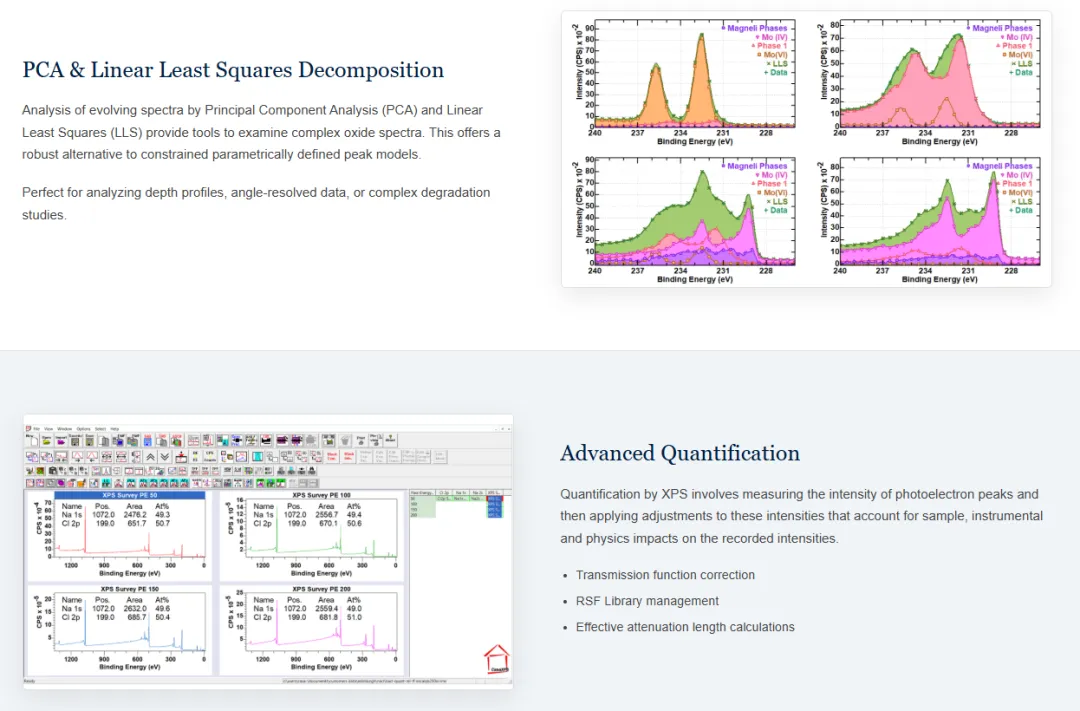The height and width of the screenshot is (711, 1080).
Task: Select the 'XPS Survey PE 200' spectrum tile
Action: (x=311, y=628)
